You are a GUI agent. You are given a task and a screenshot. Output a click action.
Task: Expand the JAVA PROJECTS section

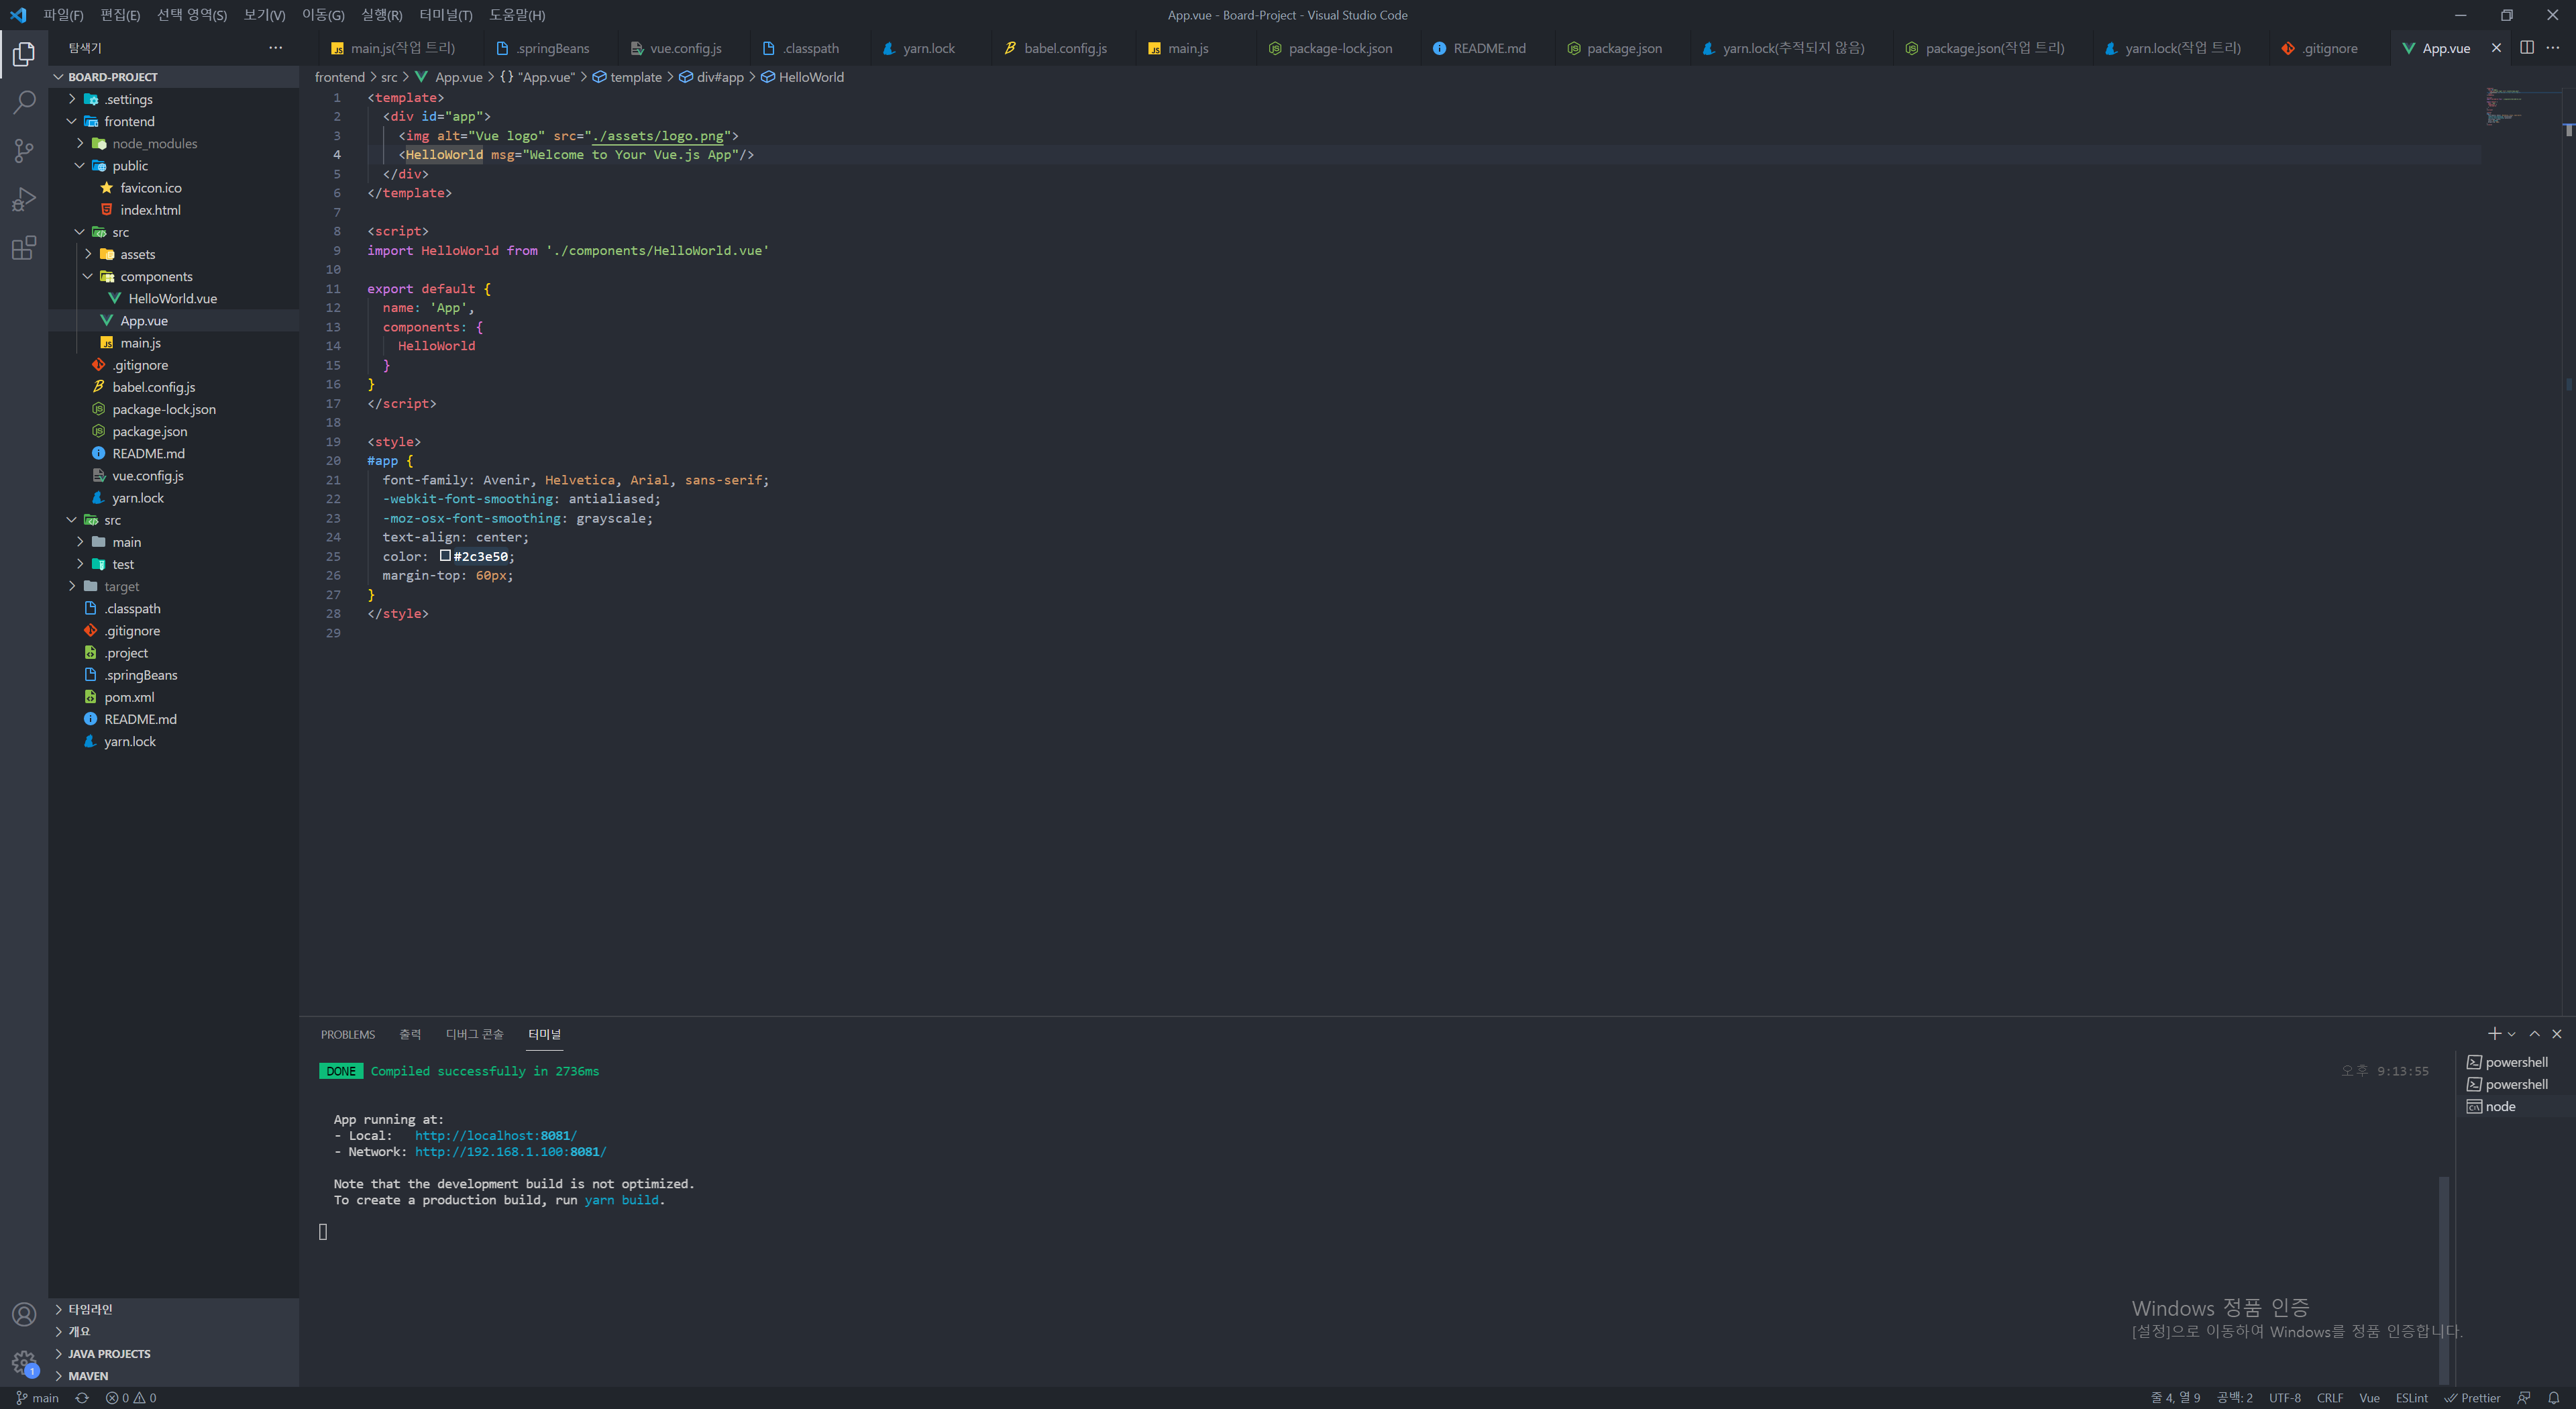click(109, 1354)
